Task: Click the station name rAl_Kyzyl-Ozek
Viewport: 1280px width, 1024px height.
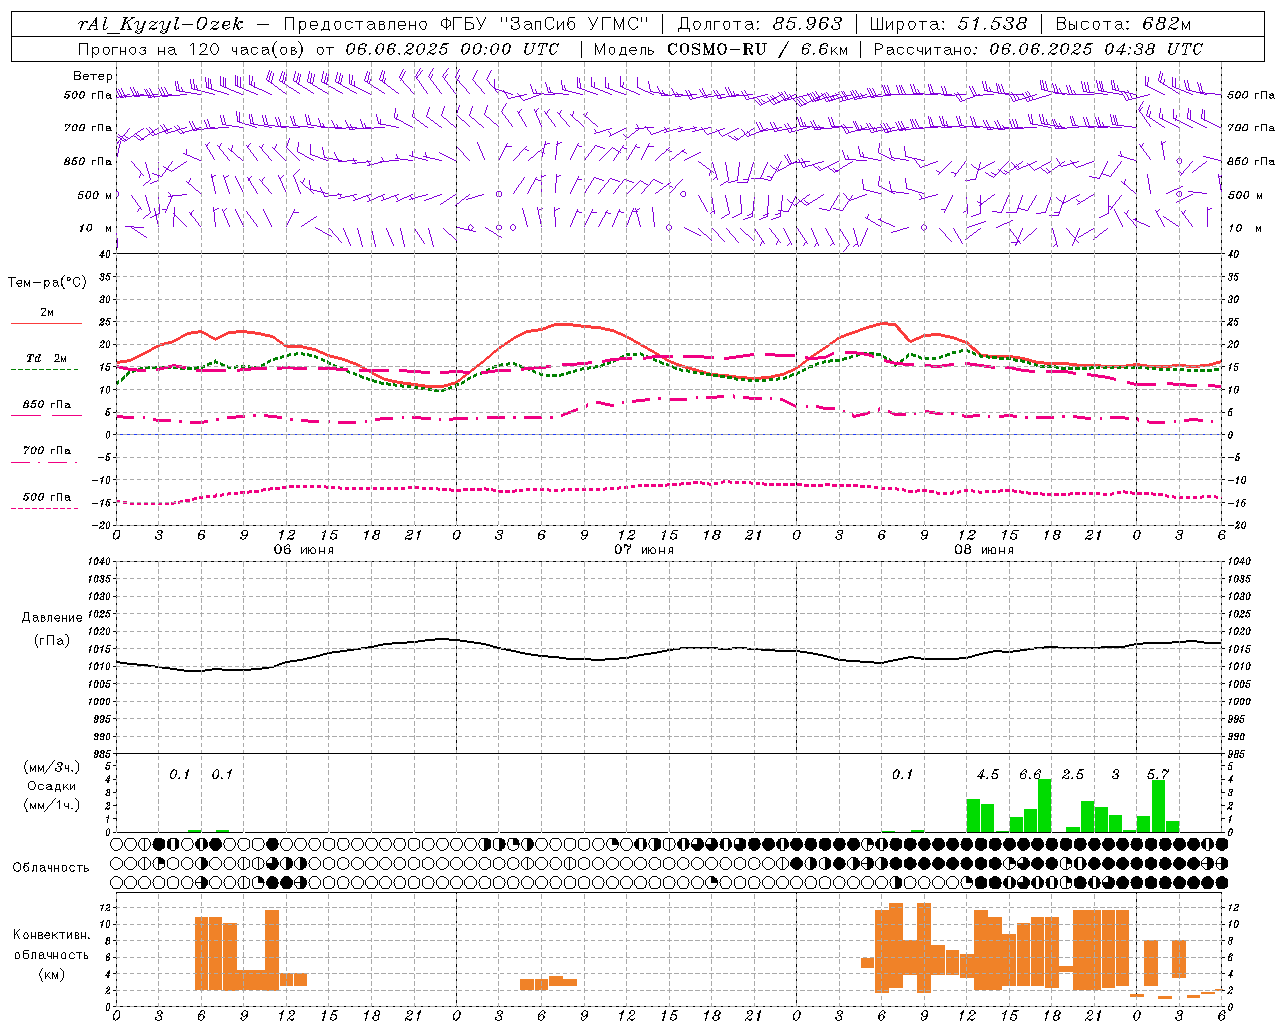Action: [x=159, y=24]
